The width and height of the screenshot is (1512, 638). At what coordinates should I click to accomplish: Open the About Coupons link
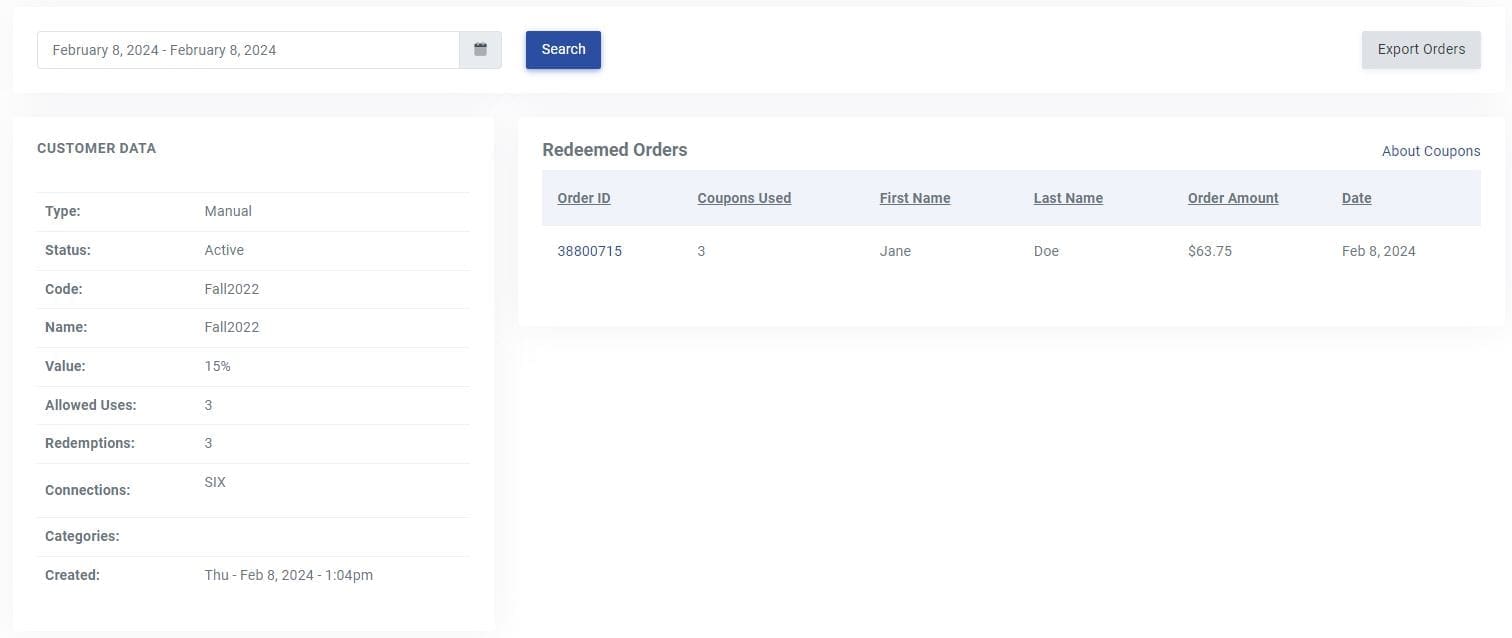1430,151
